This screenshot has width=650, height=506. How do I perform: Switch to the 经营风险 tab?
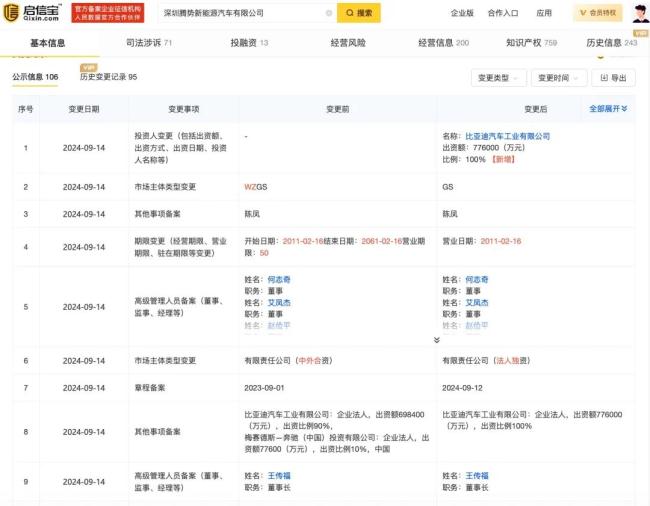(348, 43)
